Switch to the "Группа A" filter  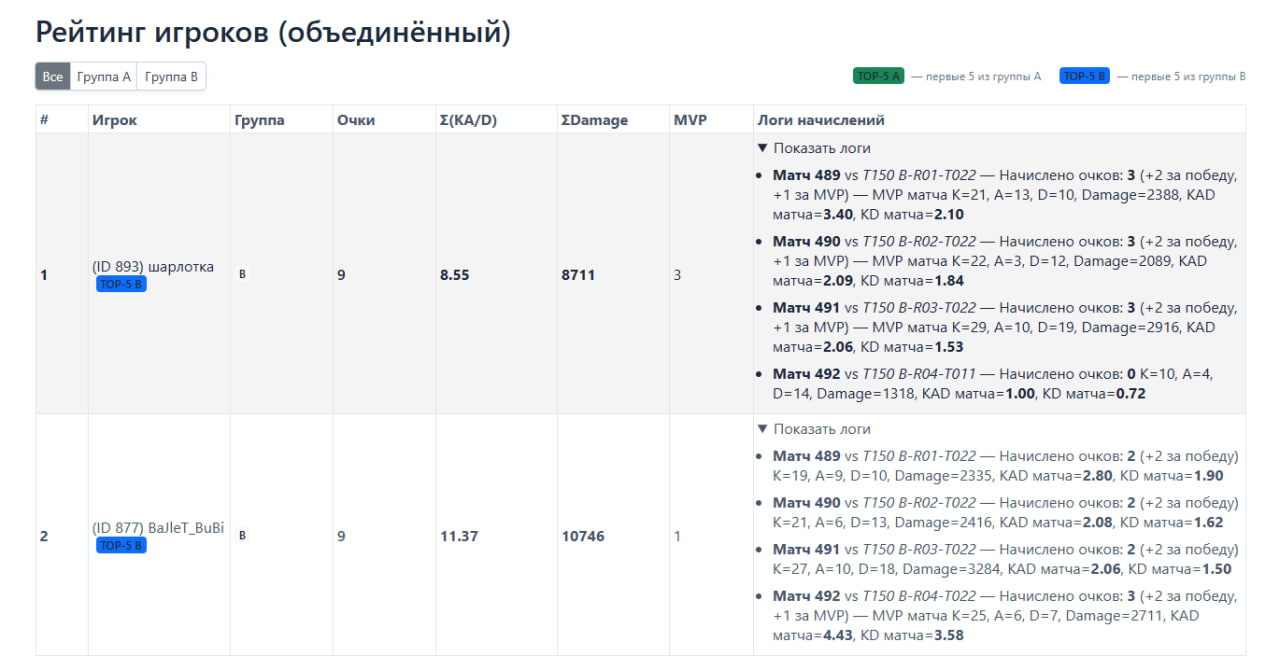(x=103, y=77)
